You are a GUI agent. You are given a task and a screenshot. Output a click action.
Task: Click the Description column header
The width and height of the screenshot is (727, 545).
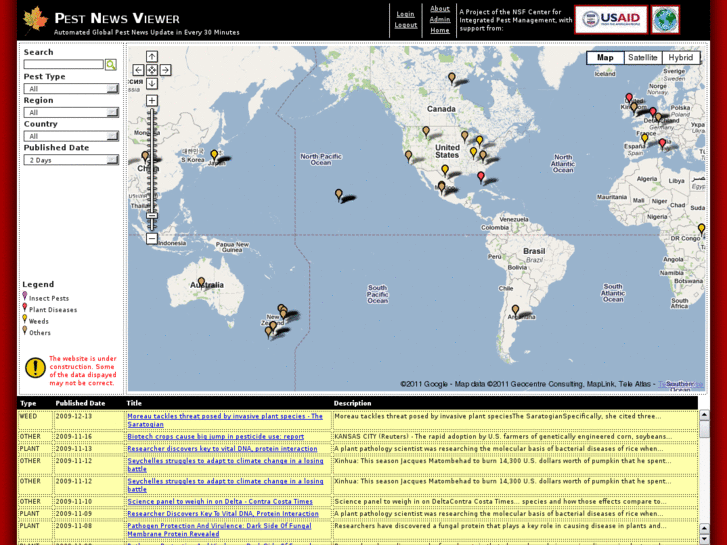pyautogui.click(x=352, y=403)
